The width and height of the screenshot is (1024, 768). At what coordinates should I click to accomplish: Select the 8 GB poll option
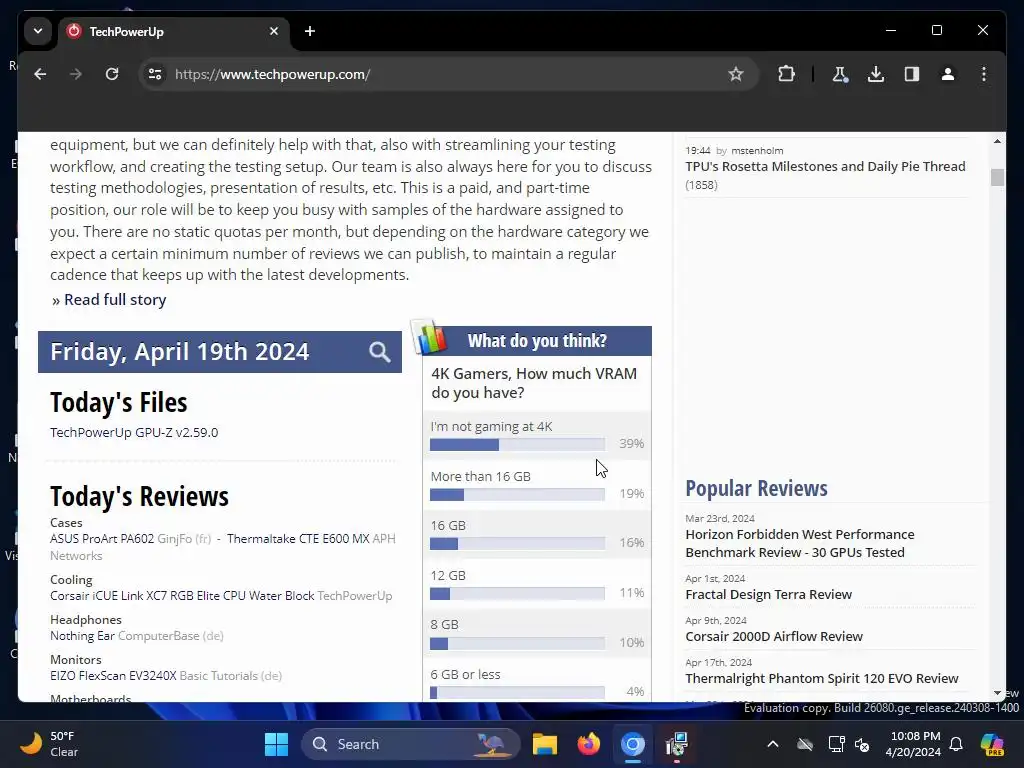tap(444, 624)
